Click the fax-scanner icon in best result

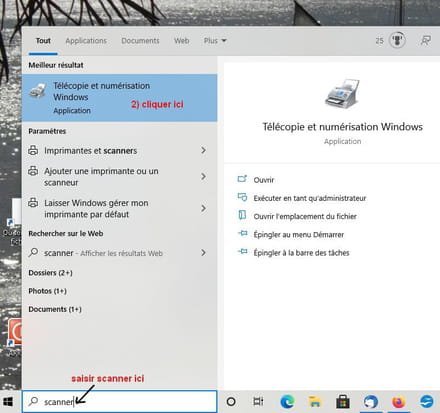point(38,91)
